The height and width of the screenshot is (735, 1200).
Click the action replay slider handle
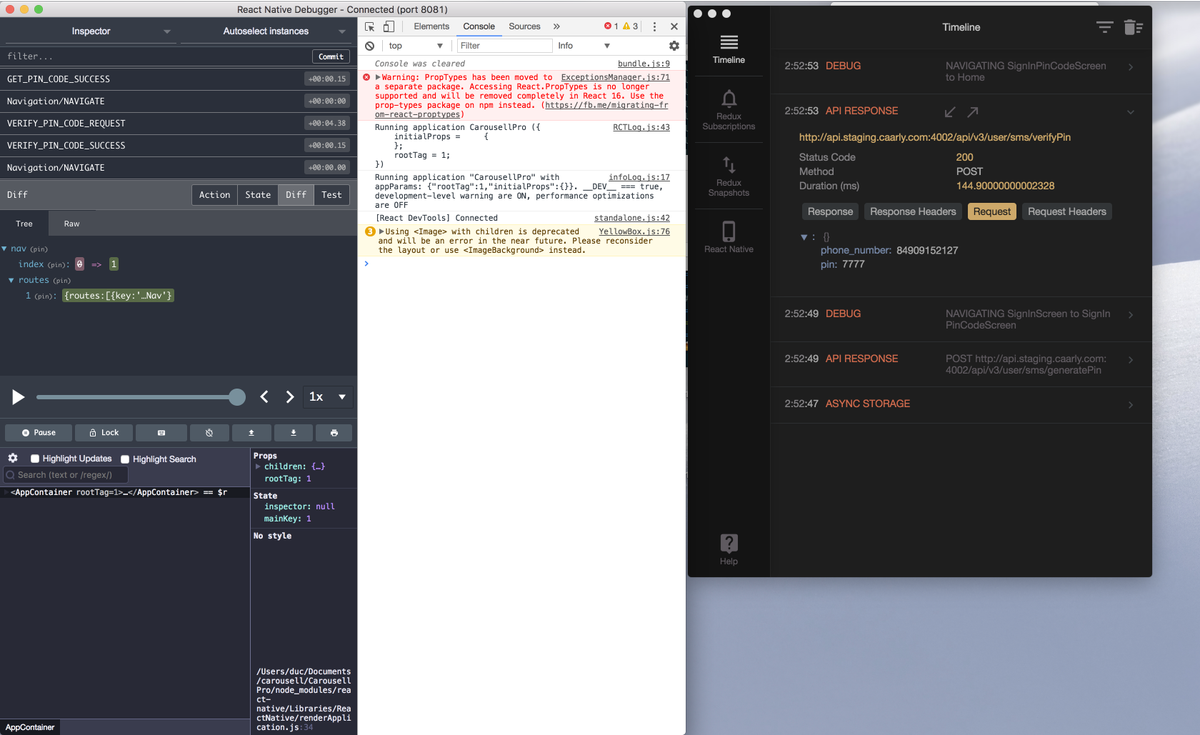pos(237,397)
